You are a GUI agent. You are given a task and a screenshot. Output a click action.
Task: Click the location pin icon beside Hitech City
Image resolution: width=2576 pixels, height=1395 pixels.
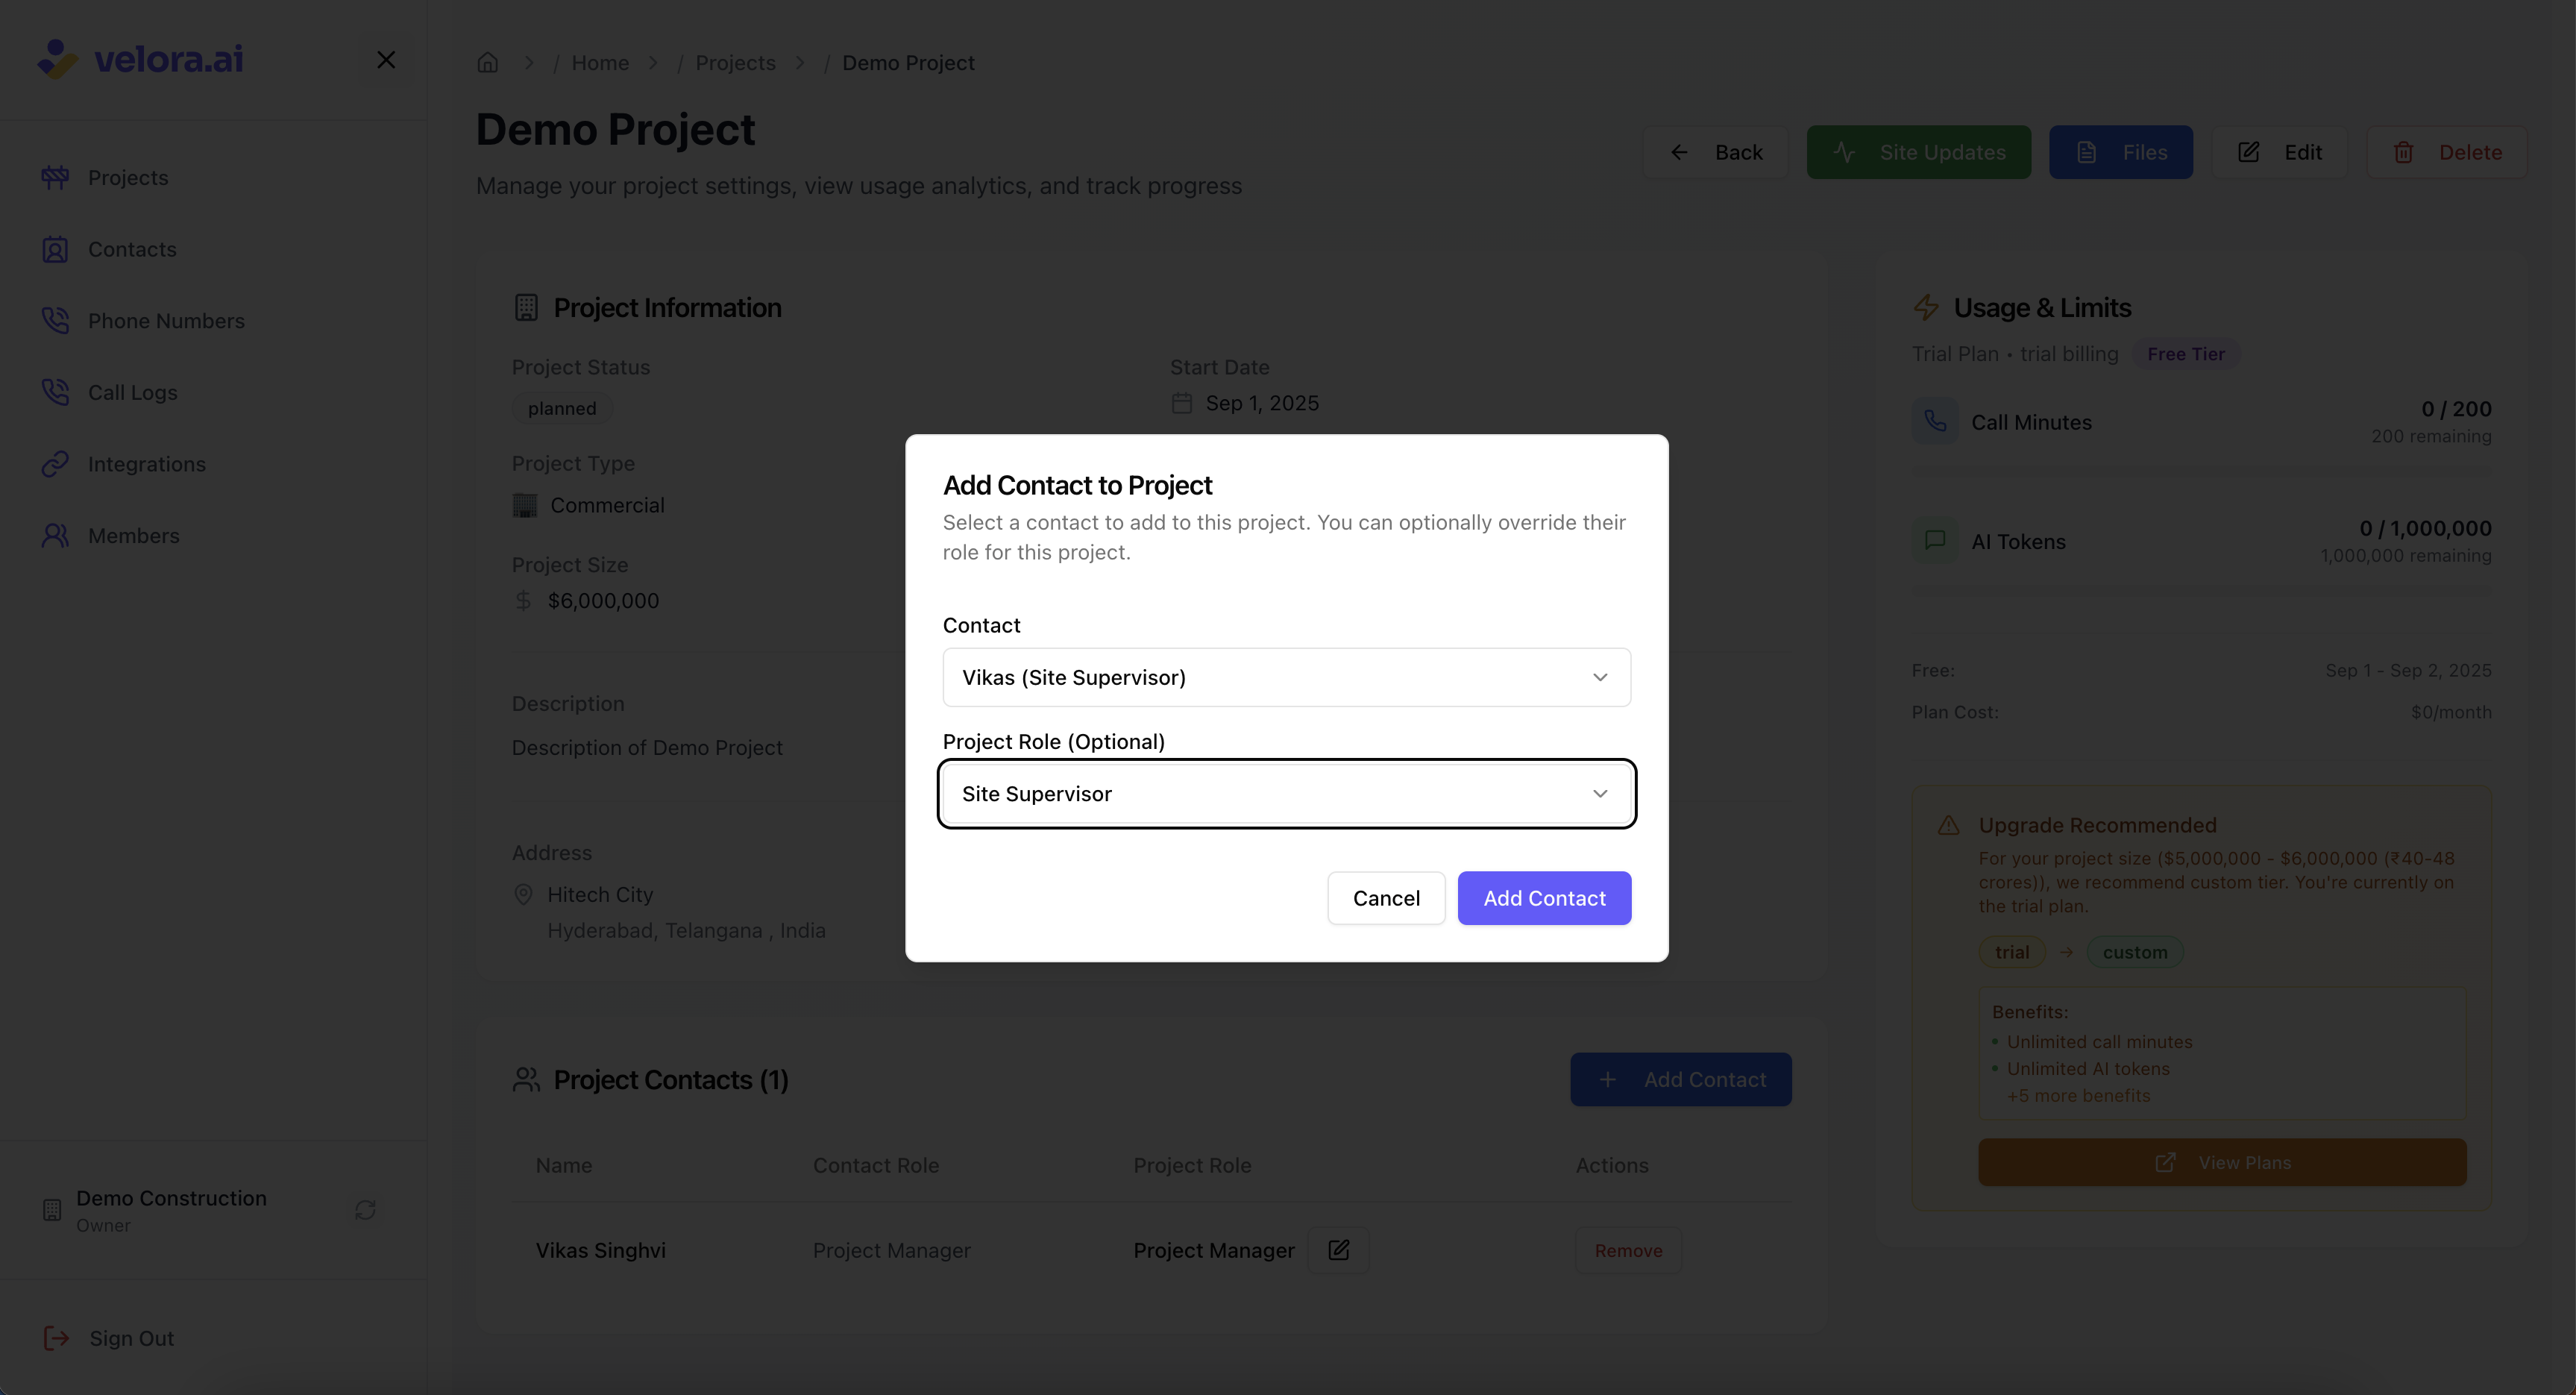click(523, 894)
